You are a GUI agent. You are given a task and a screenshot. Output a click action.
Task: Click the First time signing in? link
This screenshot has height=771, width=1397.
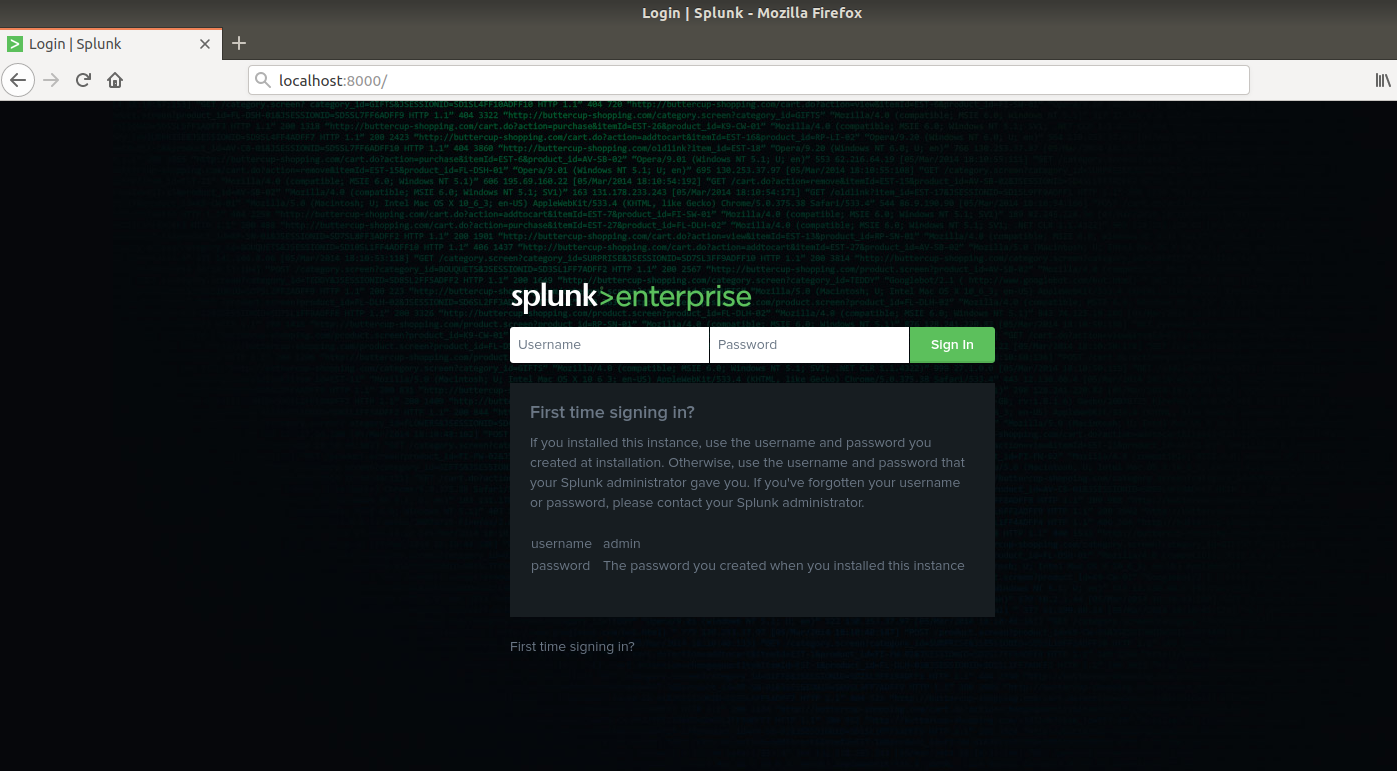coord(572,647)
